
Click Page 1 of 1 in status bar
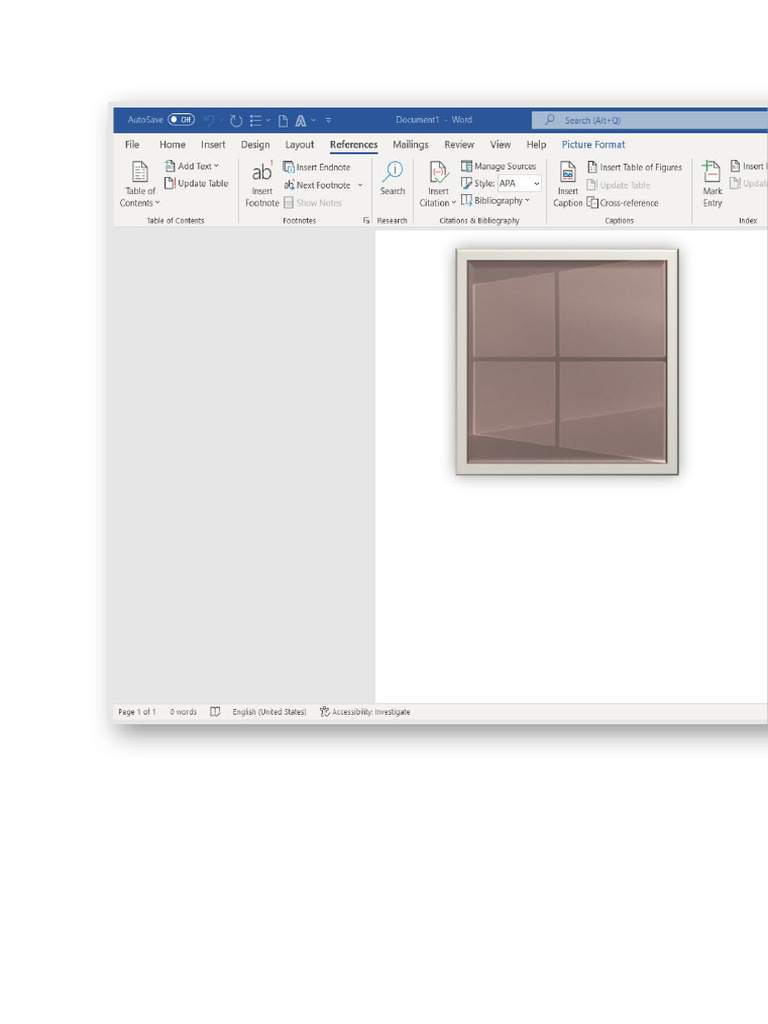pyautogui.click(x=136, y=712)
